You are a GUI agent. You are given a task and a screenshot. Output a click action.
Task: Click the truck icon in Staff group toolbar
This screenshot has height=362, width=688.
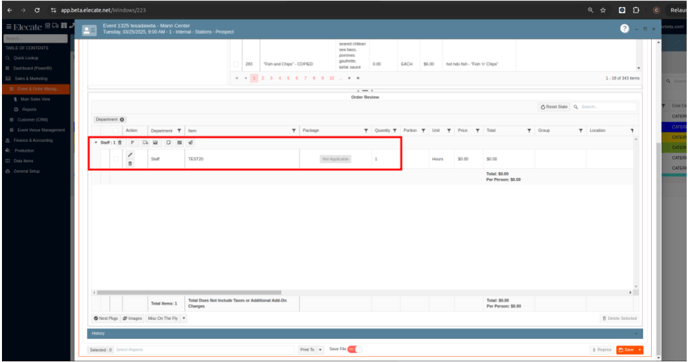click(145, 143)
